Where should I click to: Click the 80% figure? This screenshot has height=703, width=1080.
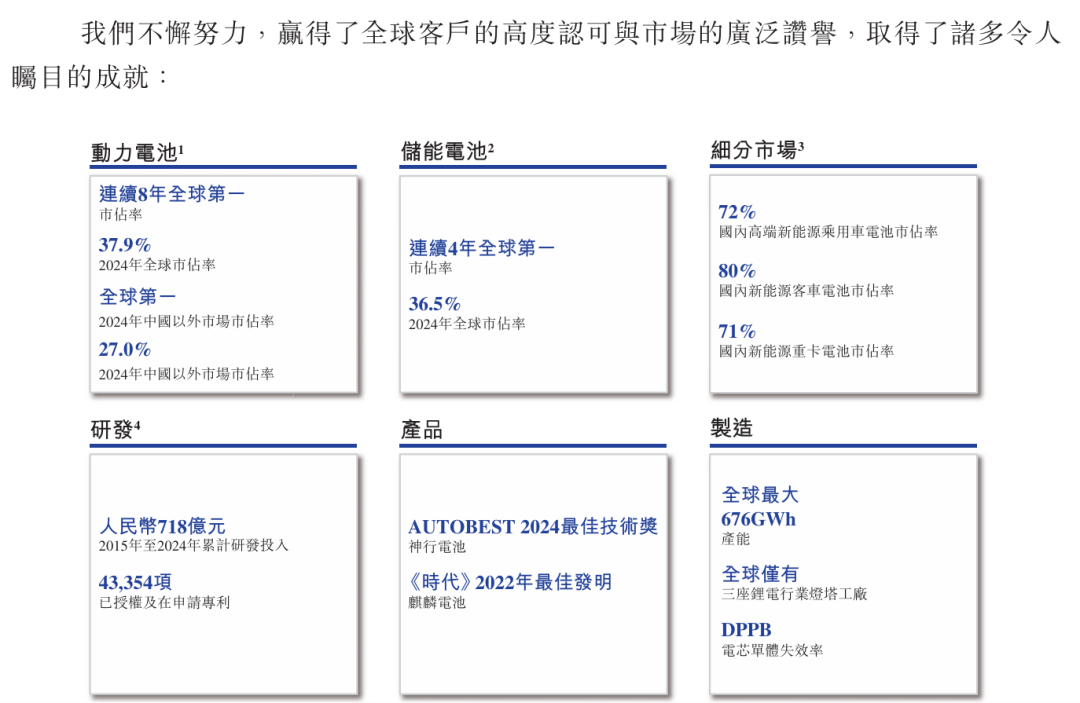(737, 271)
